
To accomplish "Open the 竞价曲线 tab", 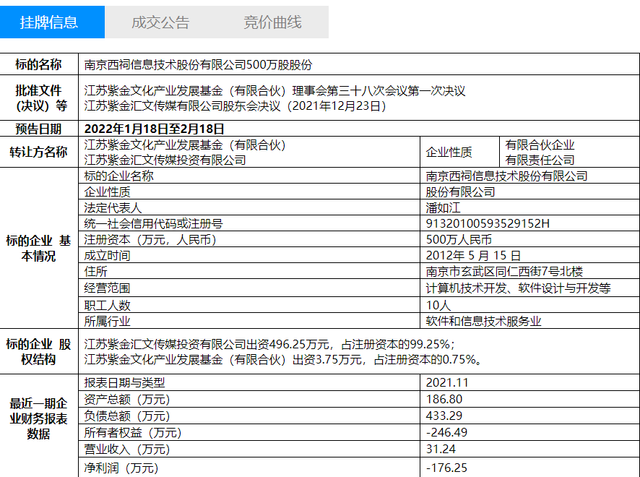I will coord(272,22).
